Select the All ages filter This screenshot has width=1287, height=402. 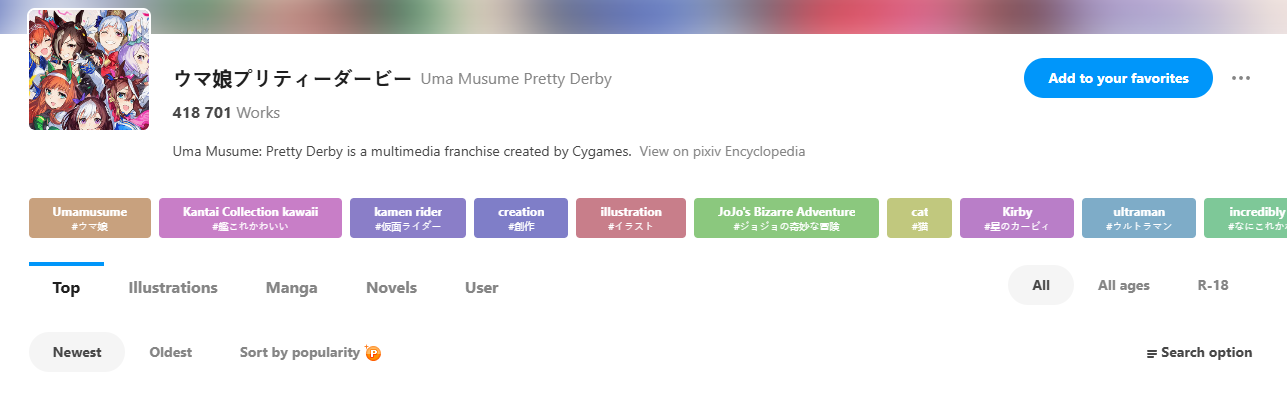point(1123,286)
